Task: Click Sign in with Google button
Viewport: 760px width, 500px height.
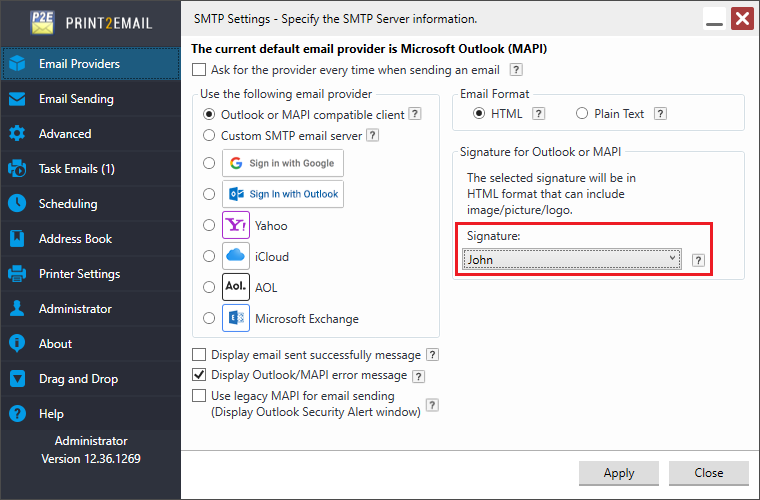Action: tap(283, 163)
